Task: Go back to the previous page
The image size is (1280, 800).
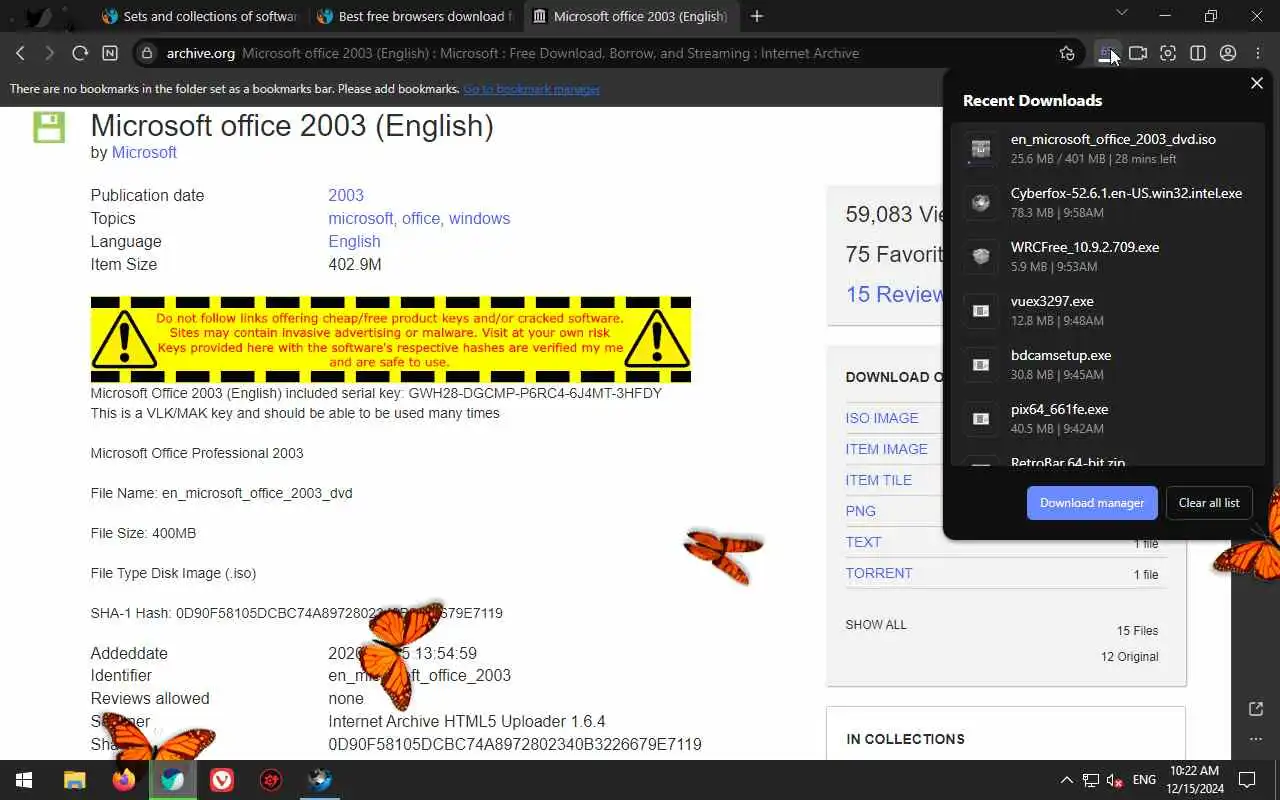Action: click(x=20, y=53)
